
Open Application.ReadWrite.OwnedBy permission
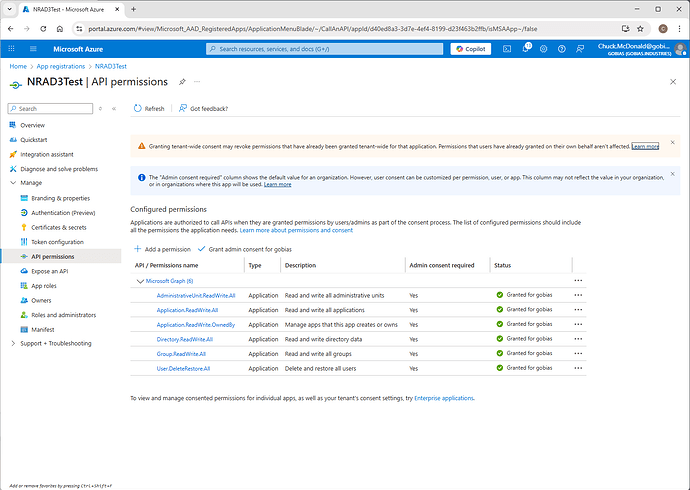coord(196,325)
